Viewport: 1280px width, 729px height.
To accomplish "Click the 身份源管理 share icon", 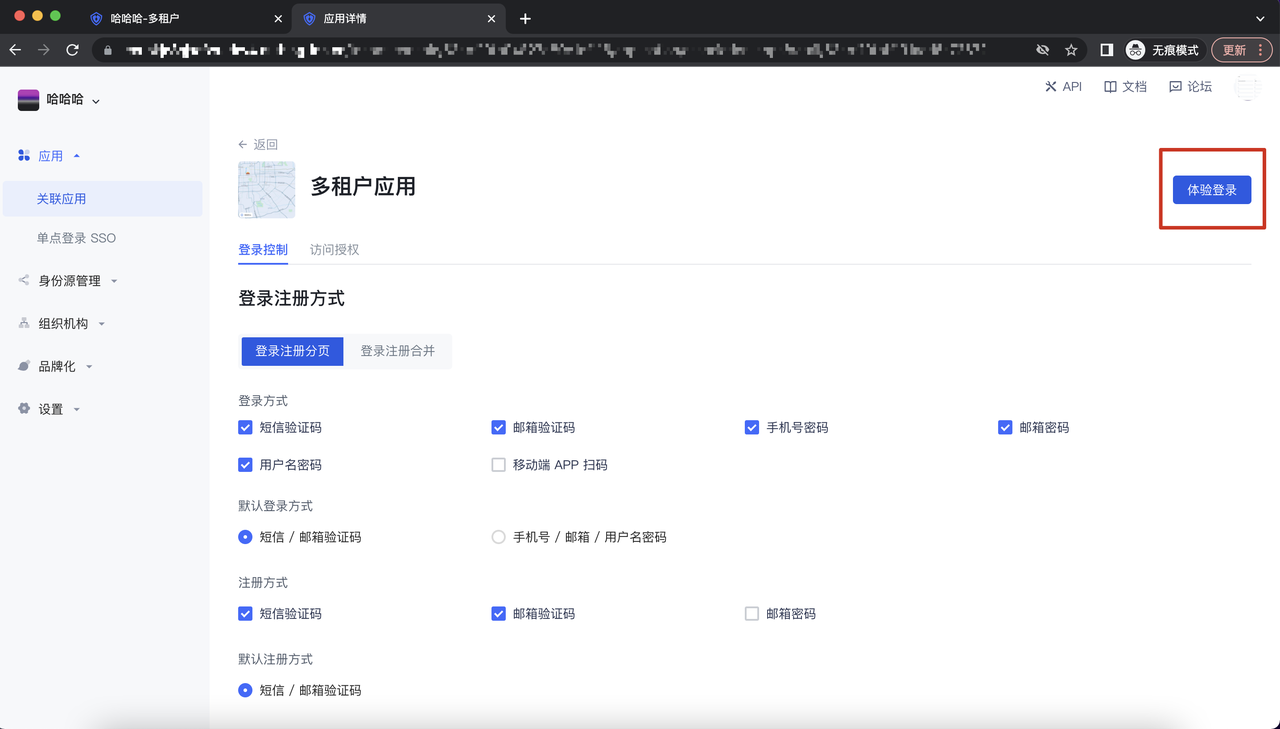I will coord(24,281).
